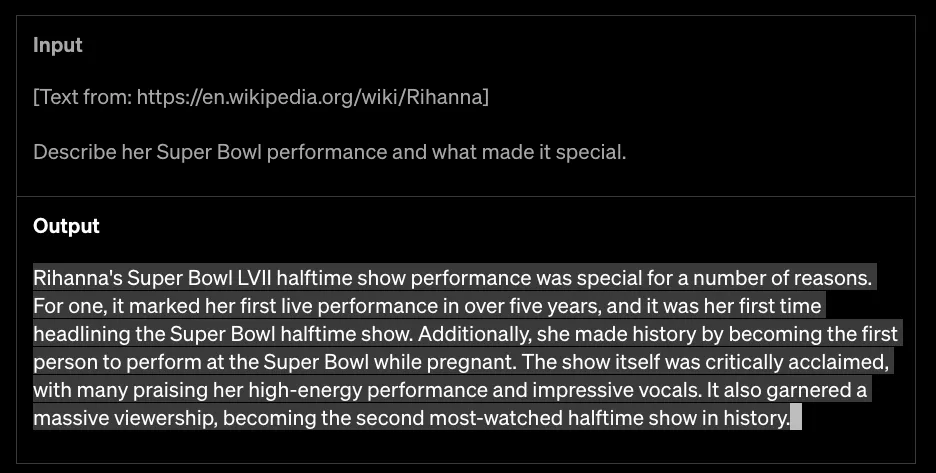This screenshot has width=936, height=473.
Task: Click the "Input" section heading
Action: (x=58, y=45)
